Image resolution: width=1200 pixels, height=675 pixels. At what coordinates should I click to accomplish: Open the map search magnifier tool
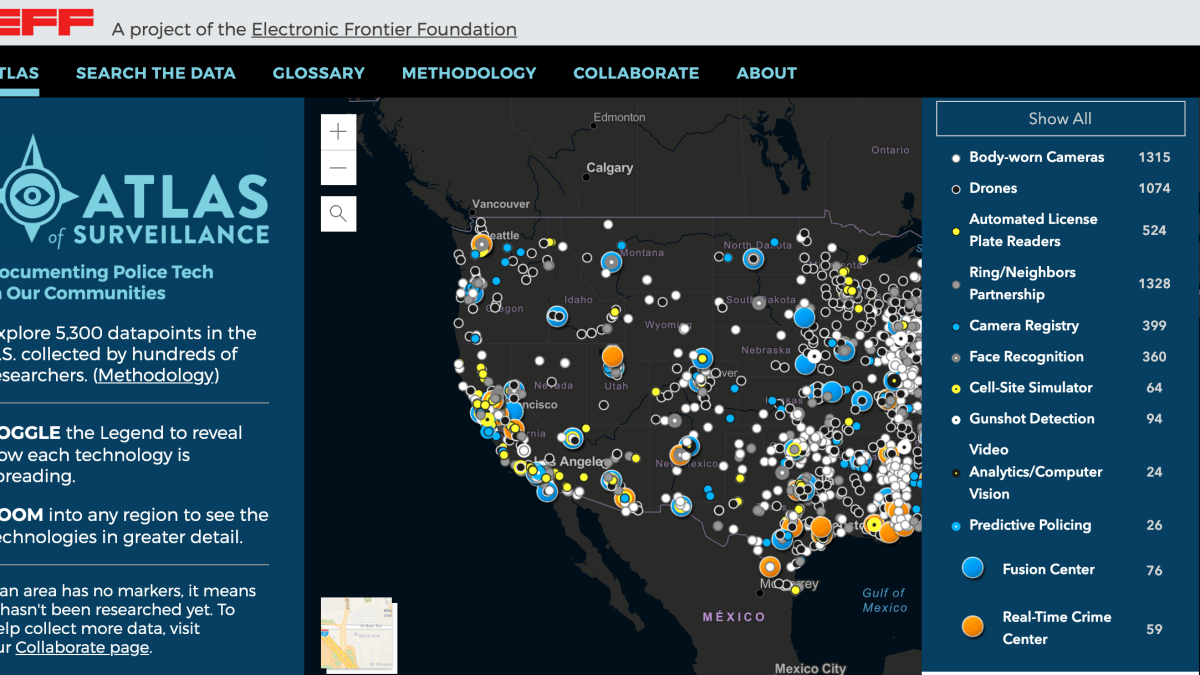click(338, 213)
